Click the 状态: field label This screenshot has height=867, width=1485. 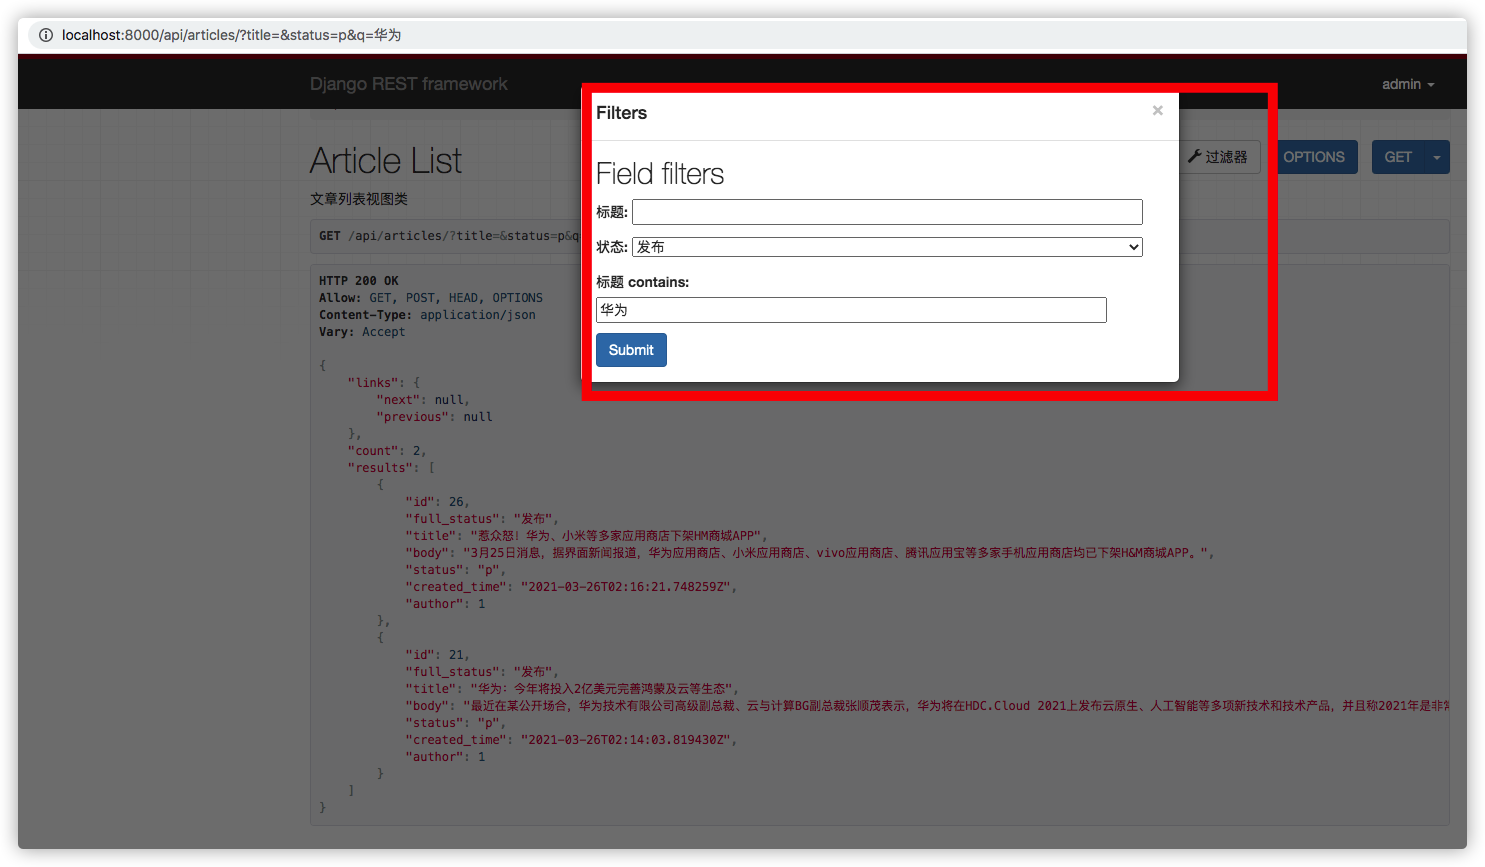point(611,247)
